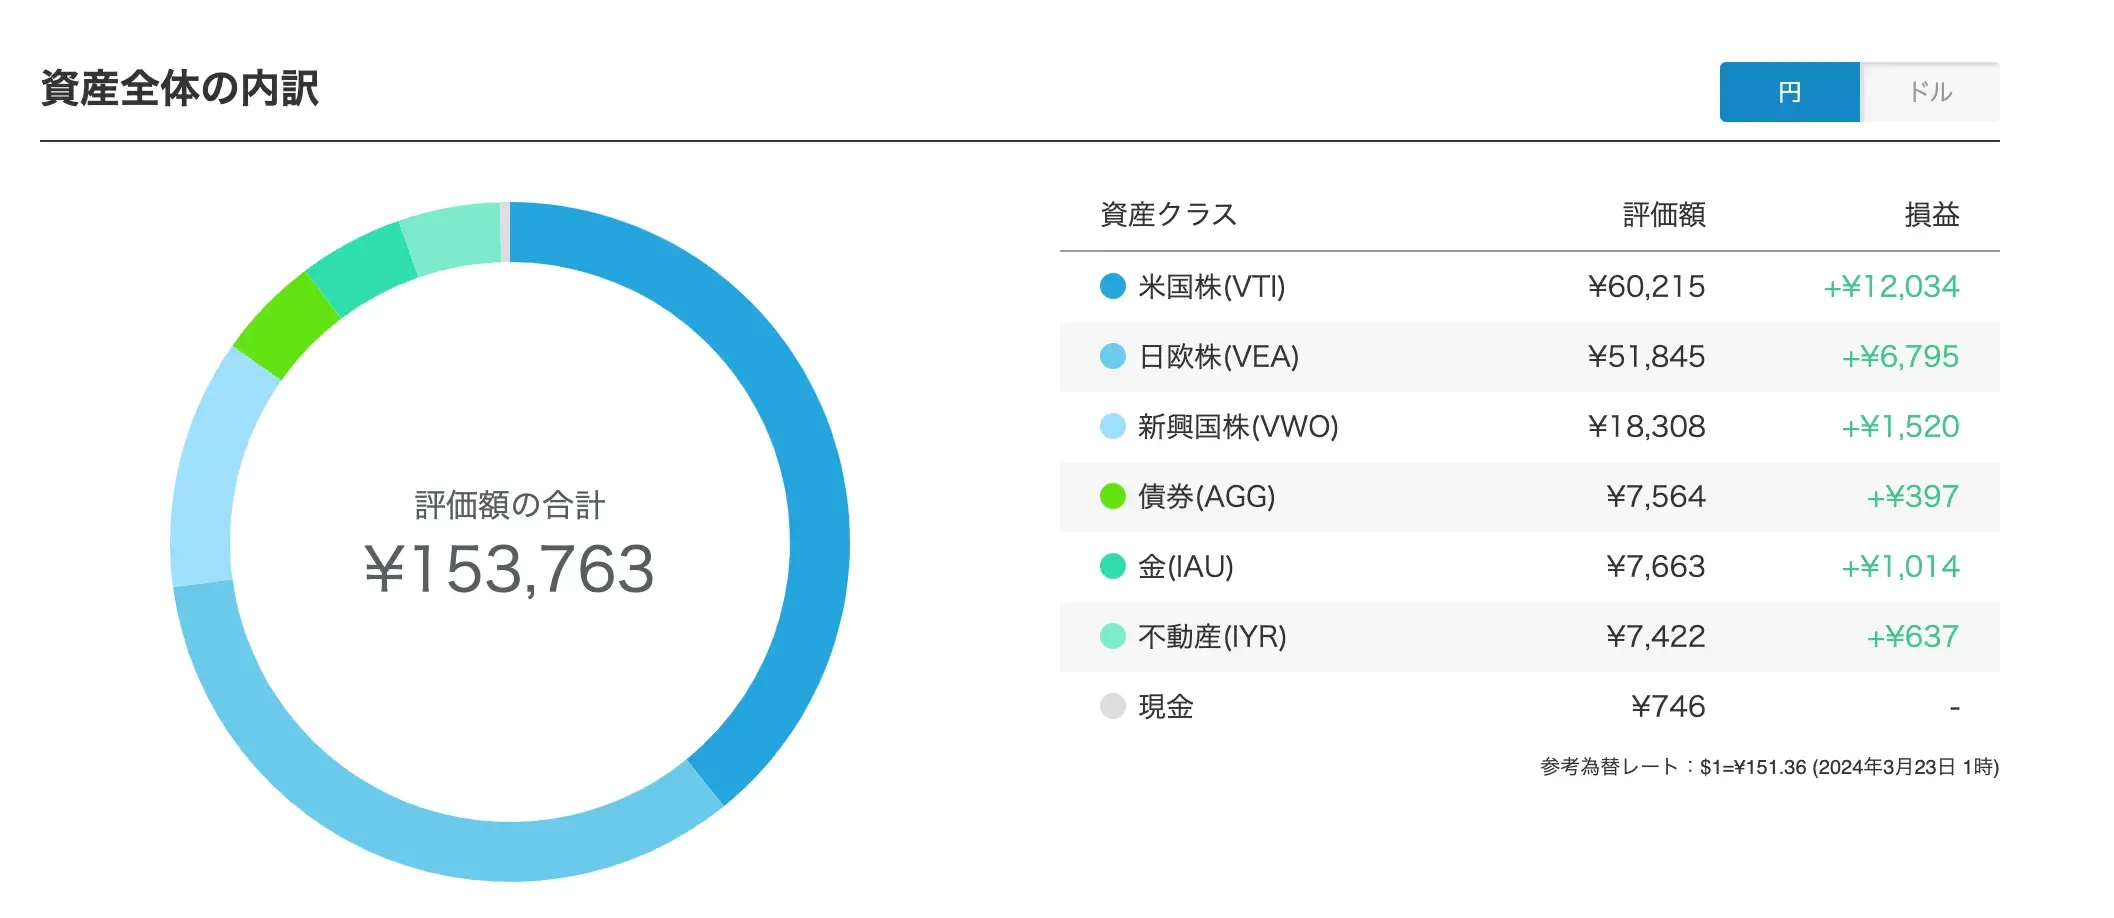Image resolution: width=2114 pixels, height=918 pixels.
Task: Click the +¥12,034 profit value
Action: pos(1891,287)
